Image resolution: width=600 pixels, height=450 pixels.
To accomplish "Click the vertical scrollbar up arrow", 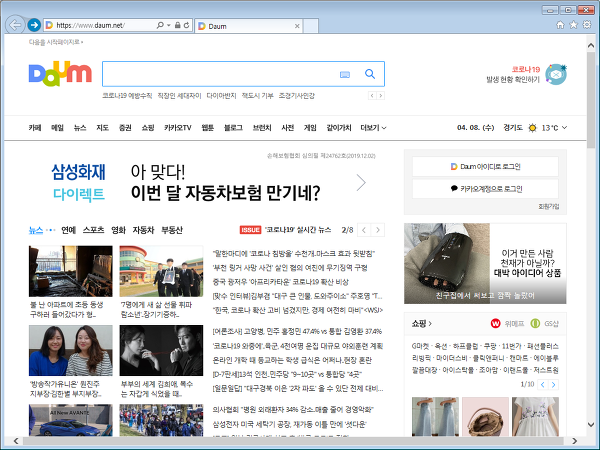I will [x=591, y=45].
